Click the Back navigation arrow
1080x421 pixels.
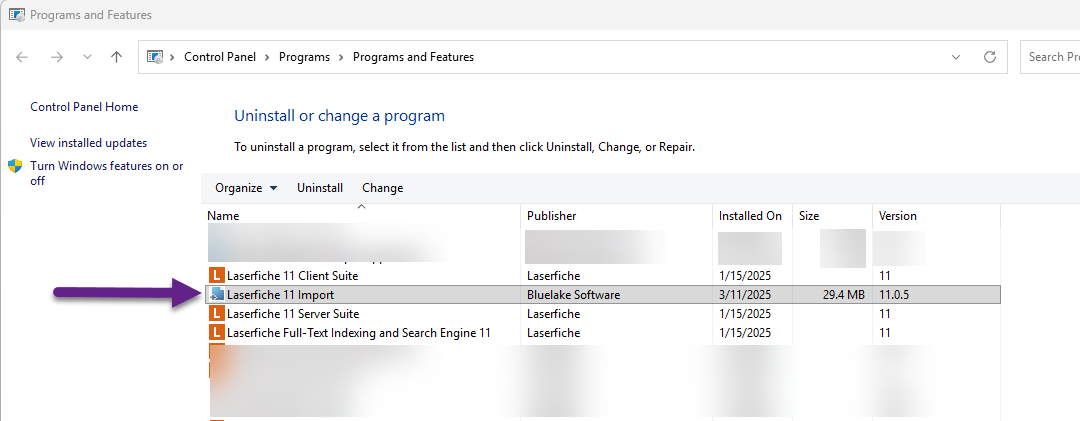(x=22, y=57)
